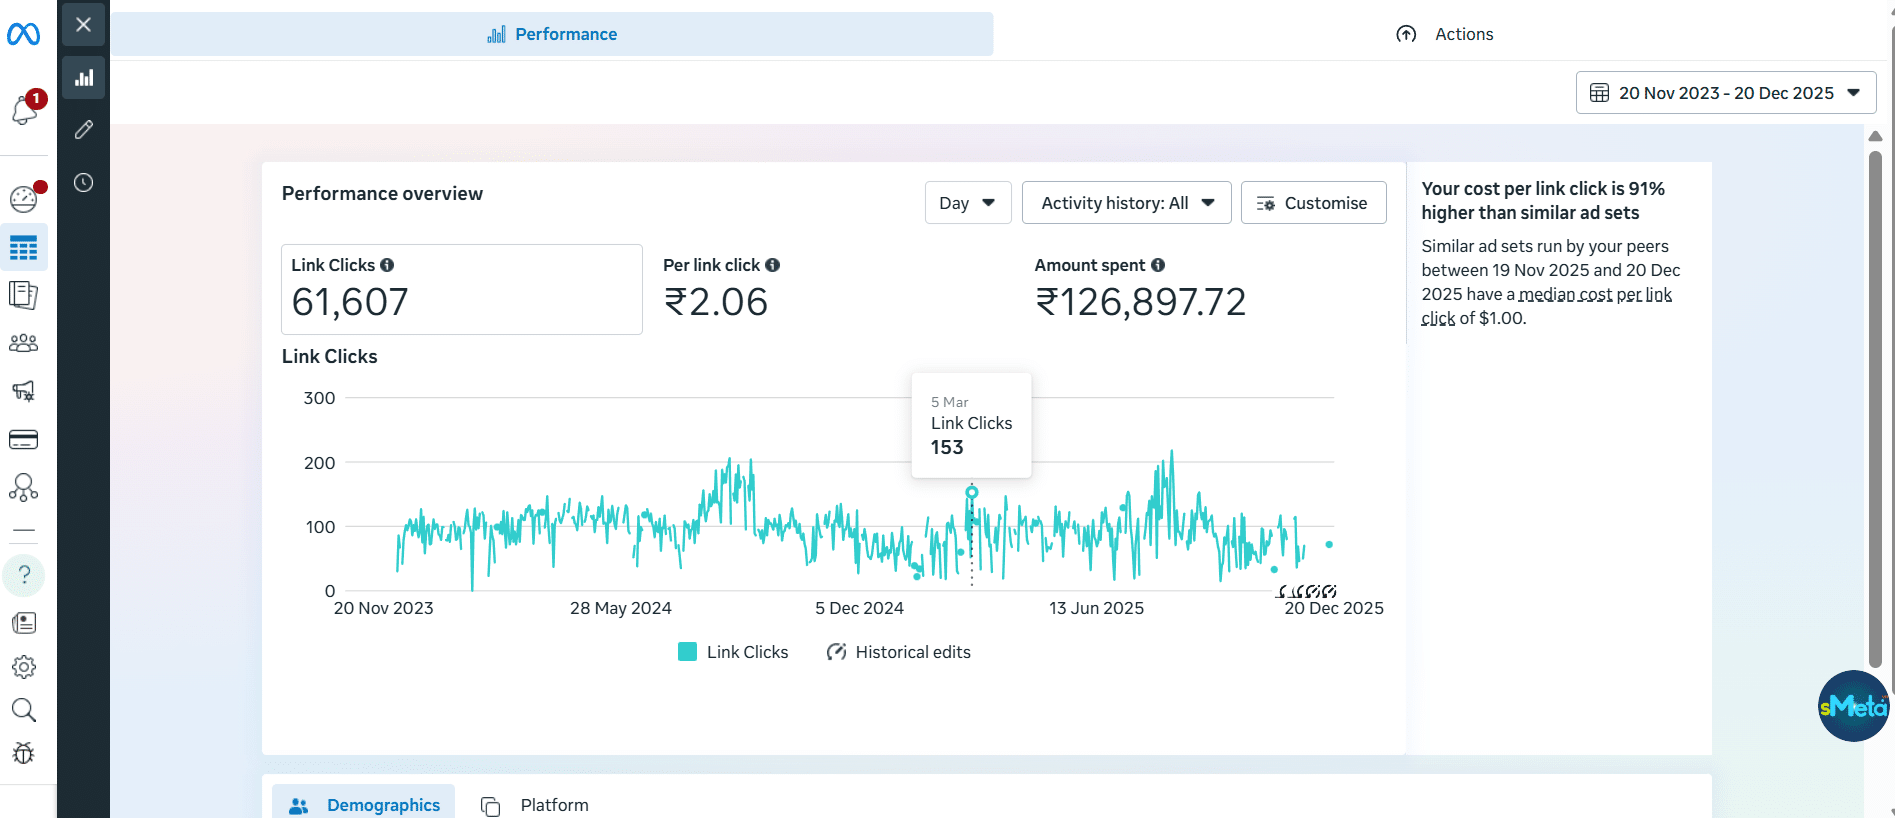Screen dimensions: 1895x818
Task: Open the charts view icon in side panel
Action: [84, 78]
